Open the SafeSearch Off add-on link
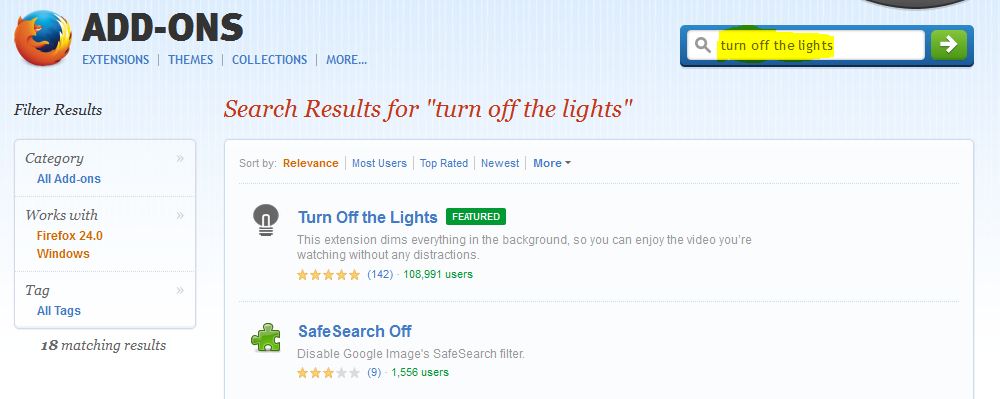This screenshot has height=399, width=1000. 355,331
